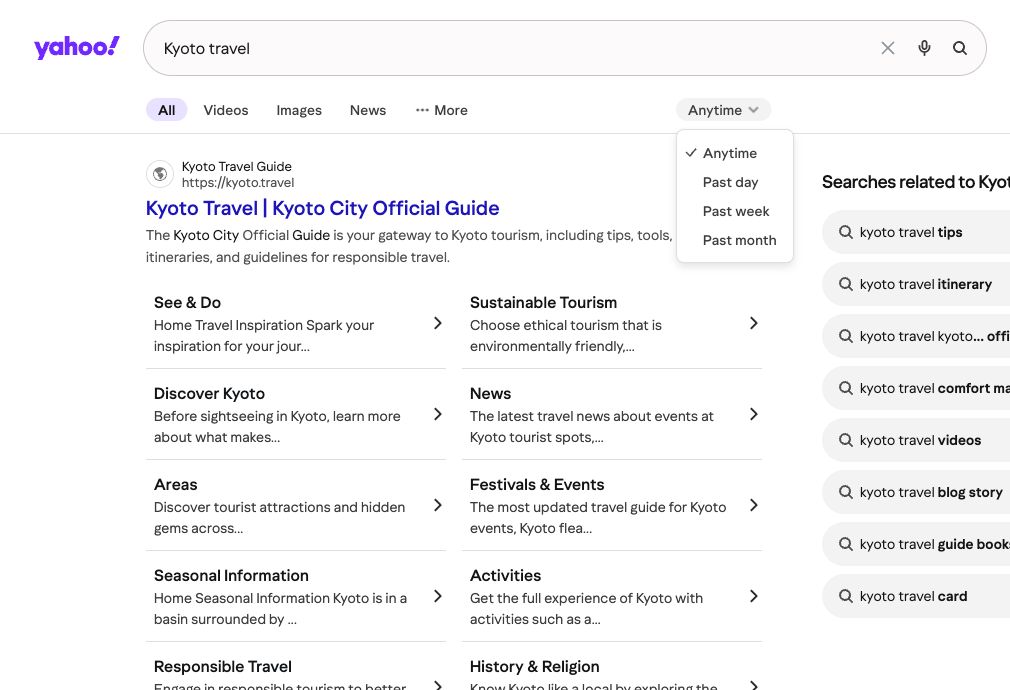Select the All results tab

(167, 110)
